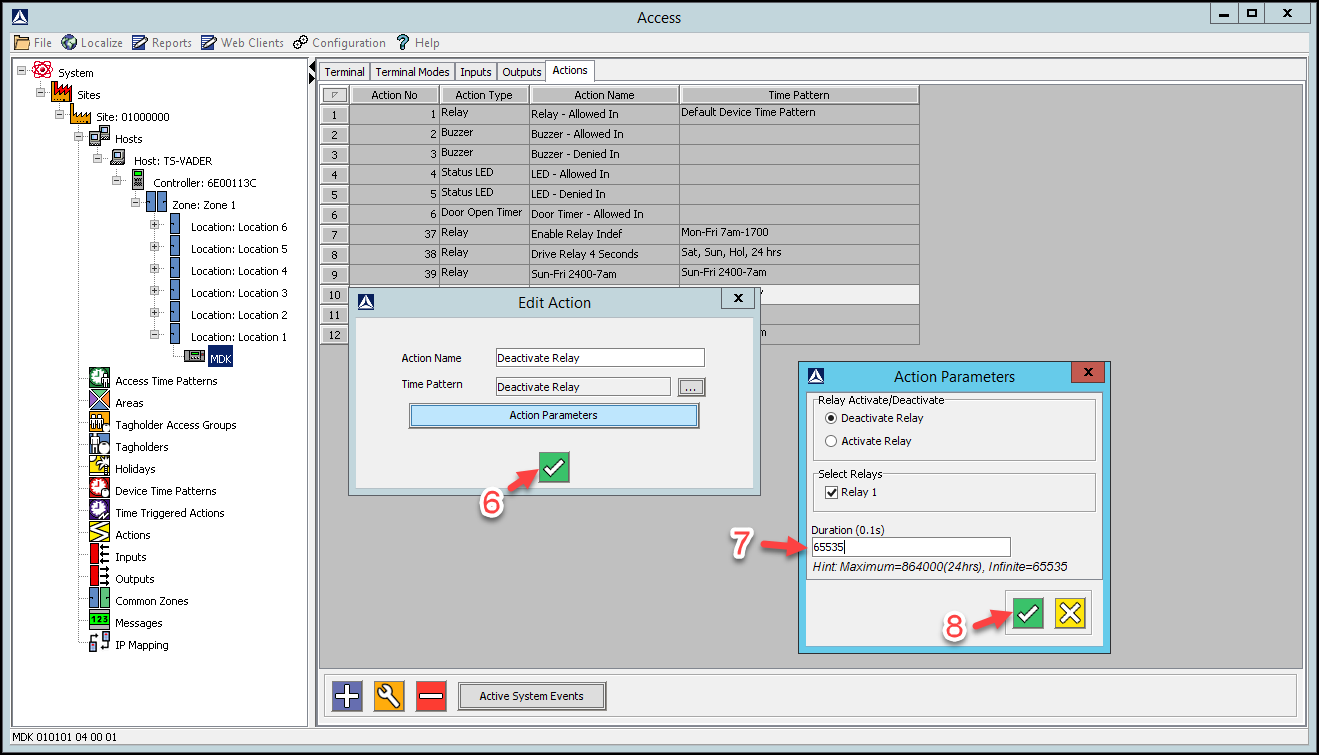The width and height of the screenshot is (1319, 755).
Task: Close the Action Parameters dialog
Action: tap(1087, 373)
